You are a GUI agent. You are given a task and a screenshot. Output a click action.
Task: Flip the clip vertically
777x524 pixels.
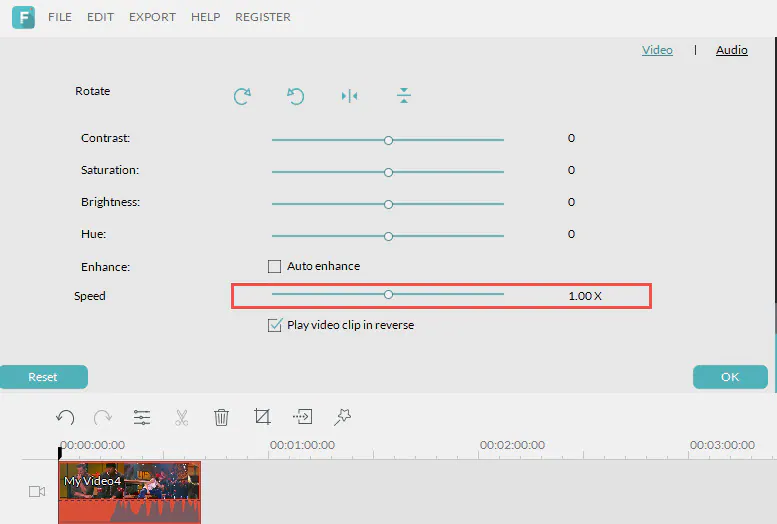(404, 95)
